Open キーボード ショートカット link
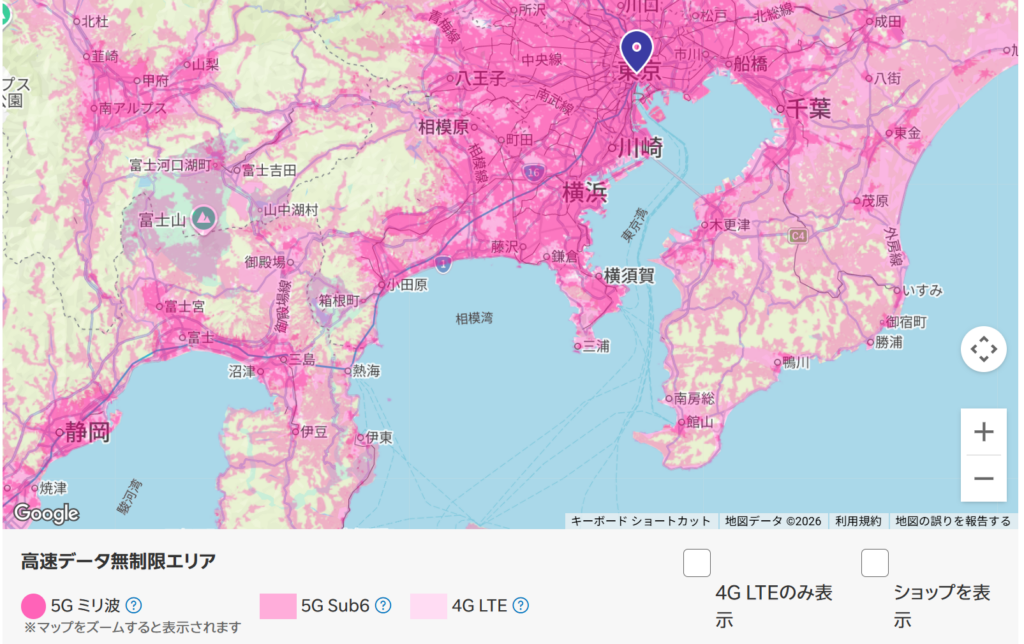 pyautogui.click(x=640, y=521)
